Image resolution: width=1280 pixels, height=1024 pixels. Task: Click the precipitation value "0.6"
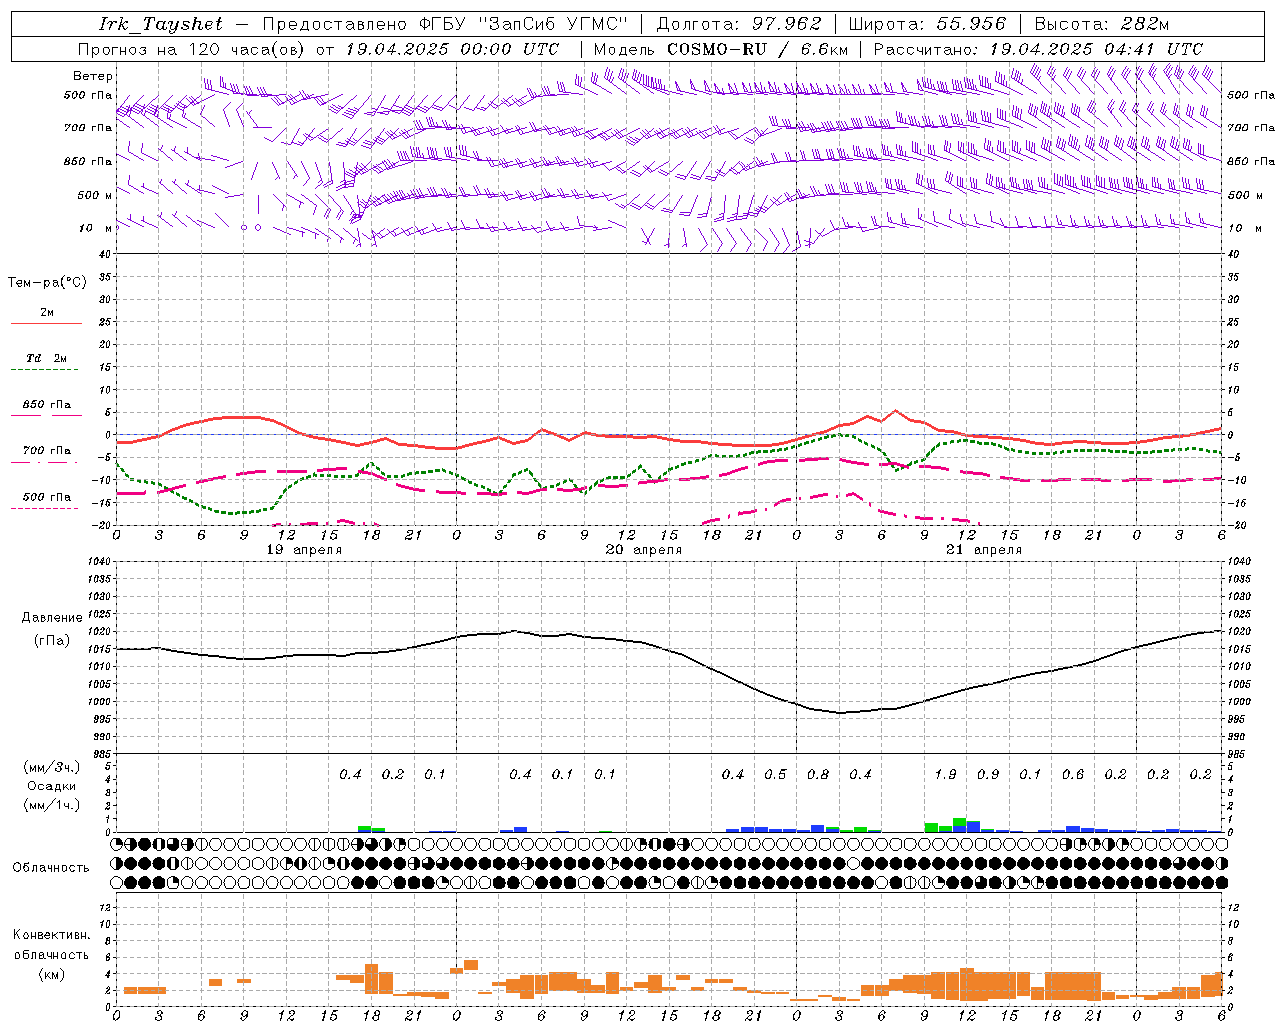[x=1073, y=775]
